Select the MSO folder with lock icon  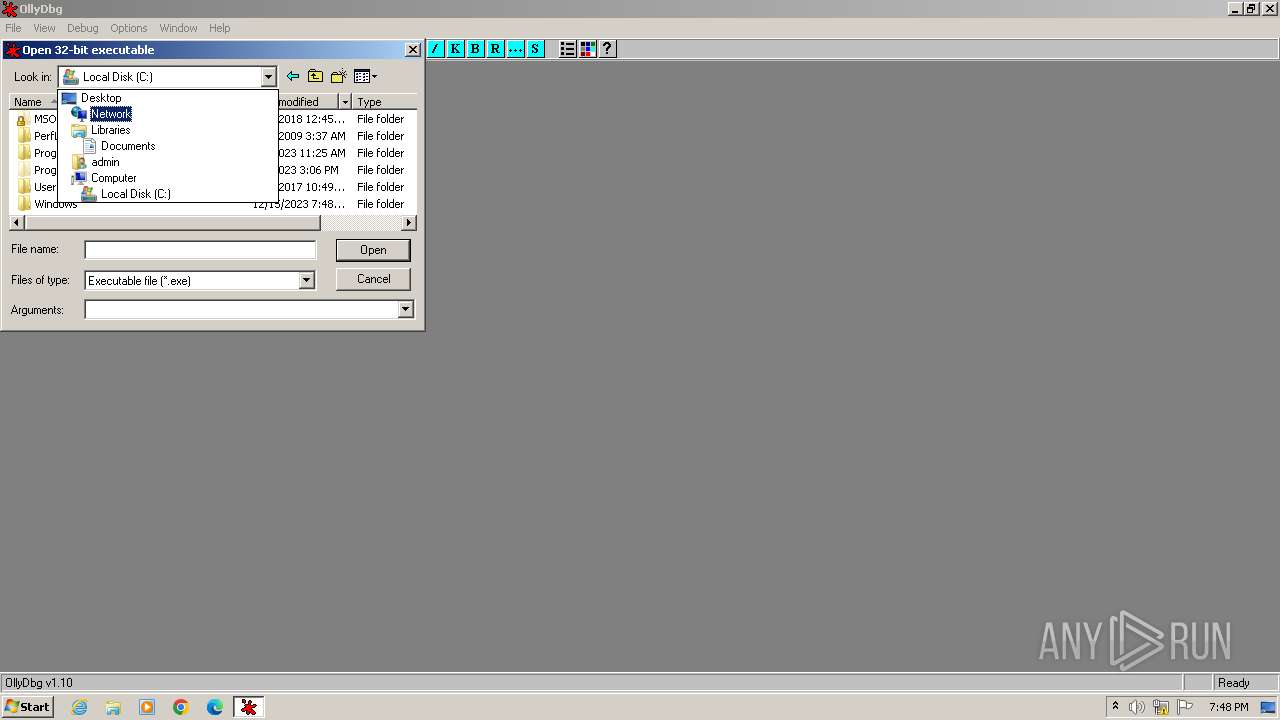coord(37,119)
